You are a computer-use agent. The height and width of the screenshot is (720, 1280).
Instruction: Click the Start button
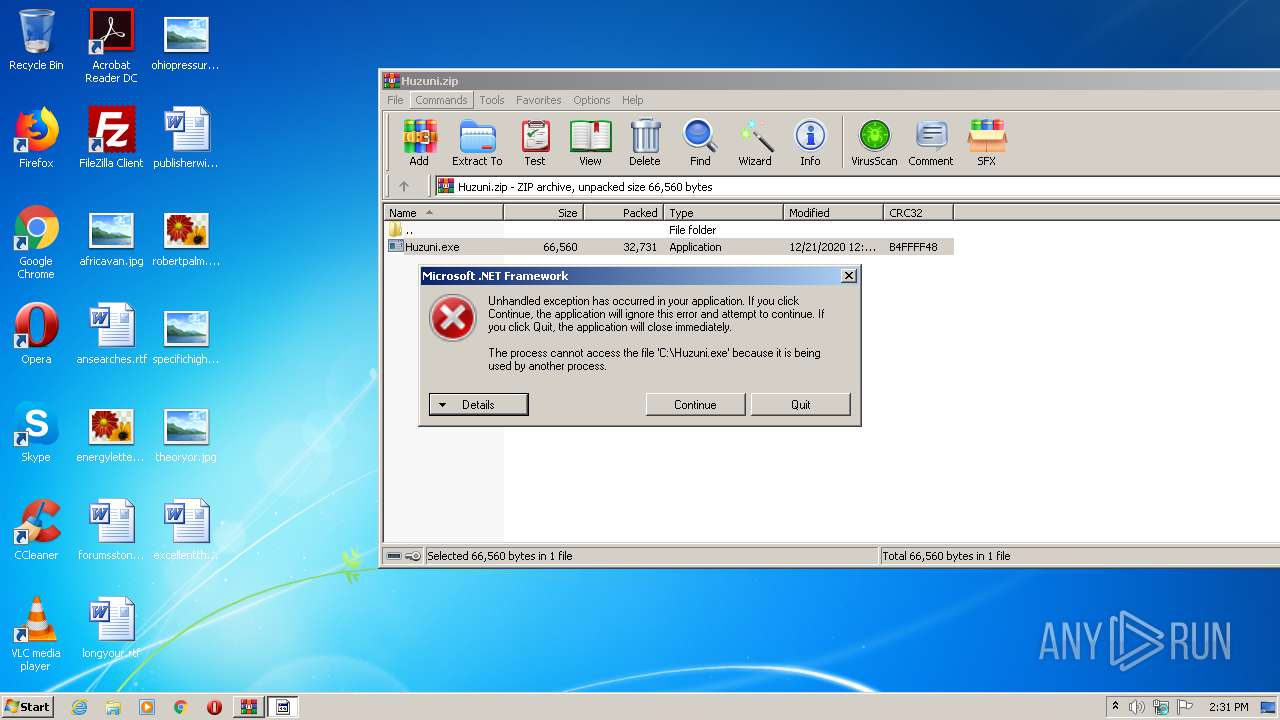28,706
